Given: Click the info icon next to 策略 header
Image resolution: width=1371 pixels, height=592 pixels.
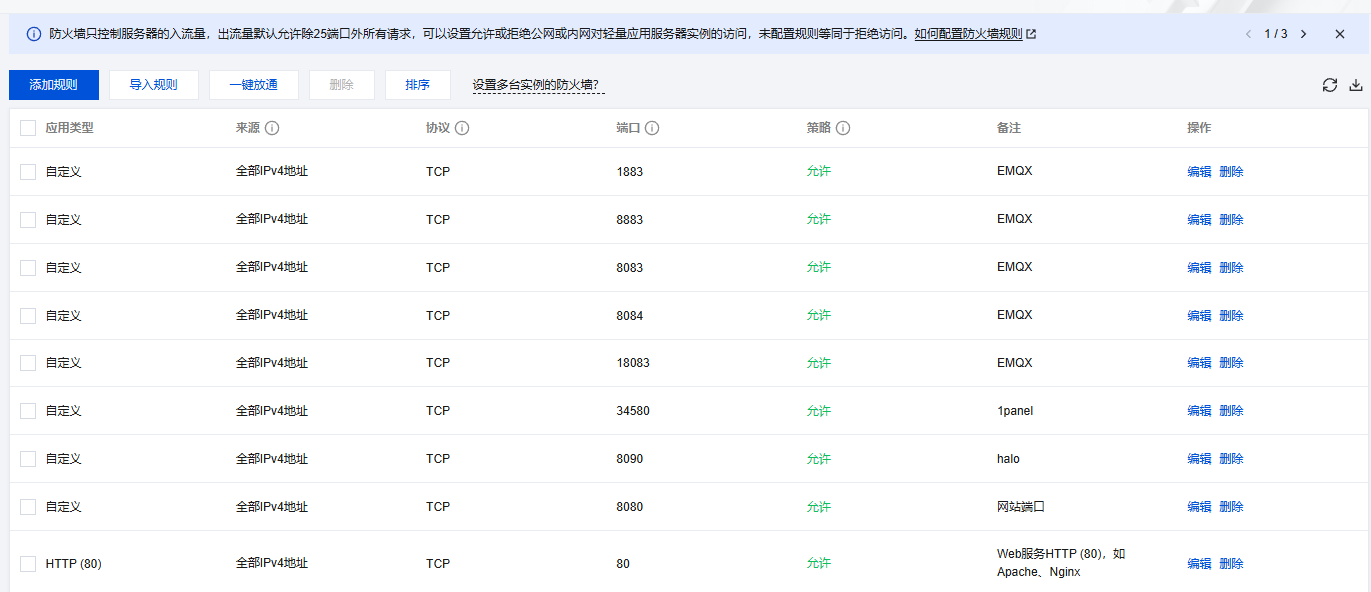Looking at the screenshot, I should [x=843, y=128].
